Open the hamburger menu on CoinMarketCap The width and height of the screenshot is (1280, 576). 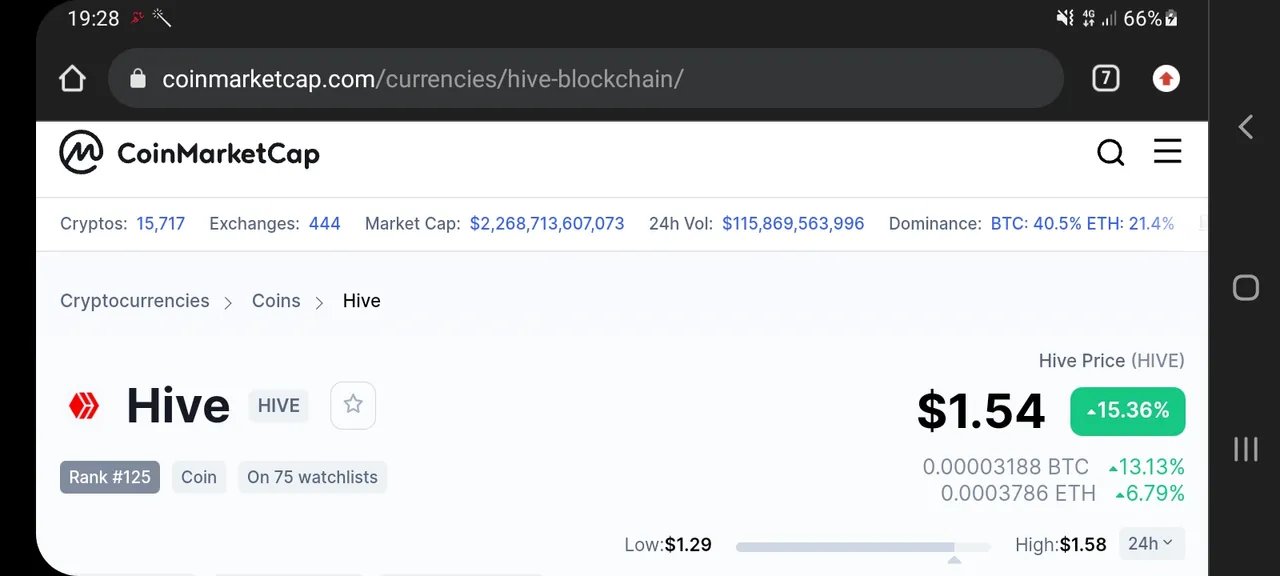pyautogui.click(x=1167, y=152)
